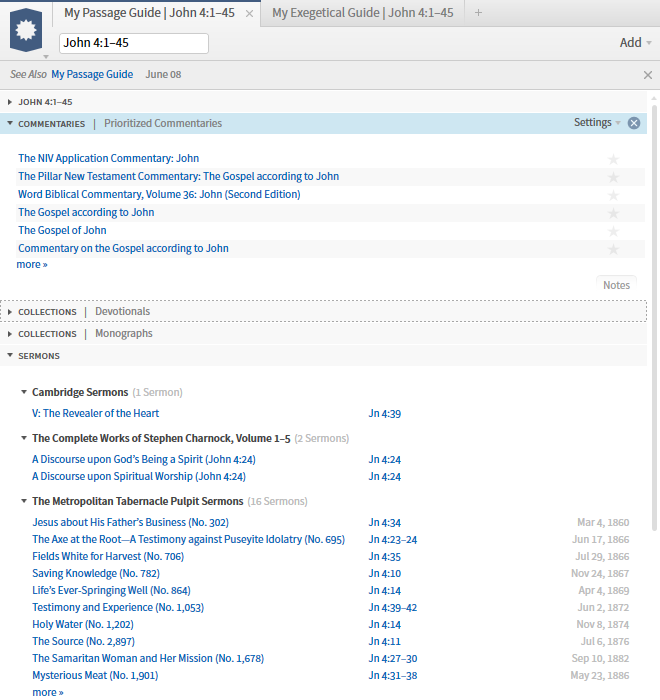Click the Notes button
Viewport: 660px width, 700px height.
coord(616,285)
